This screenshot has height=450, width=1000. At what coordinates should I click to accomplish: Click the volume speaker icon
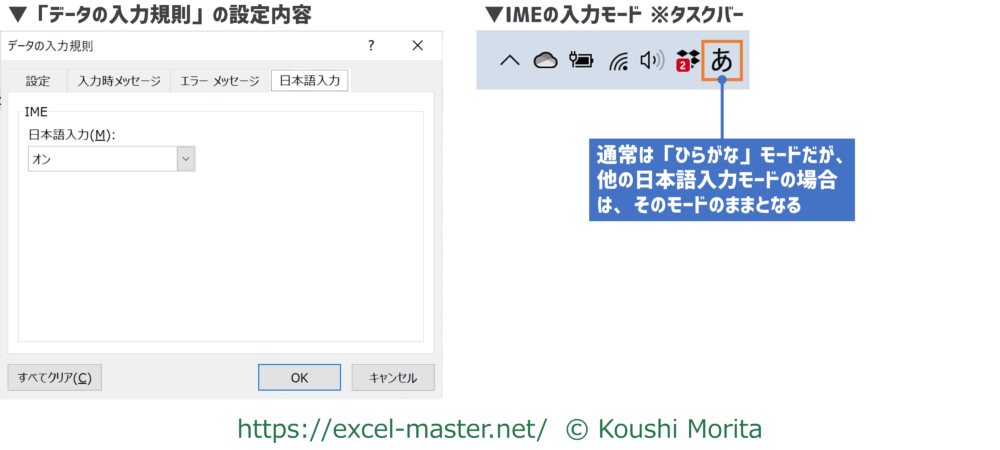652,60
